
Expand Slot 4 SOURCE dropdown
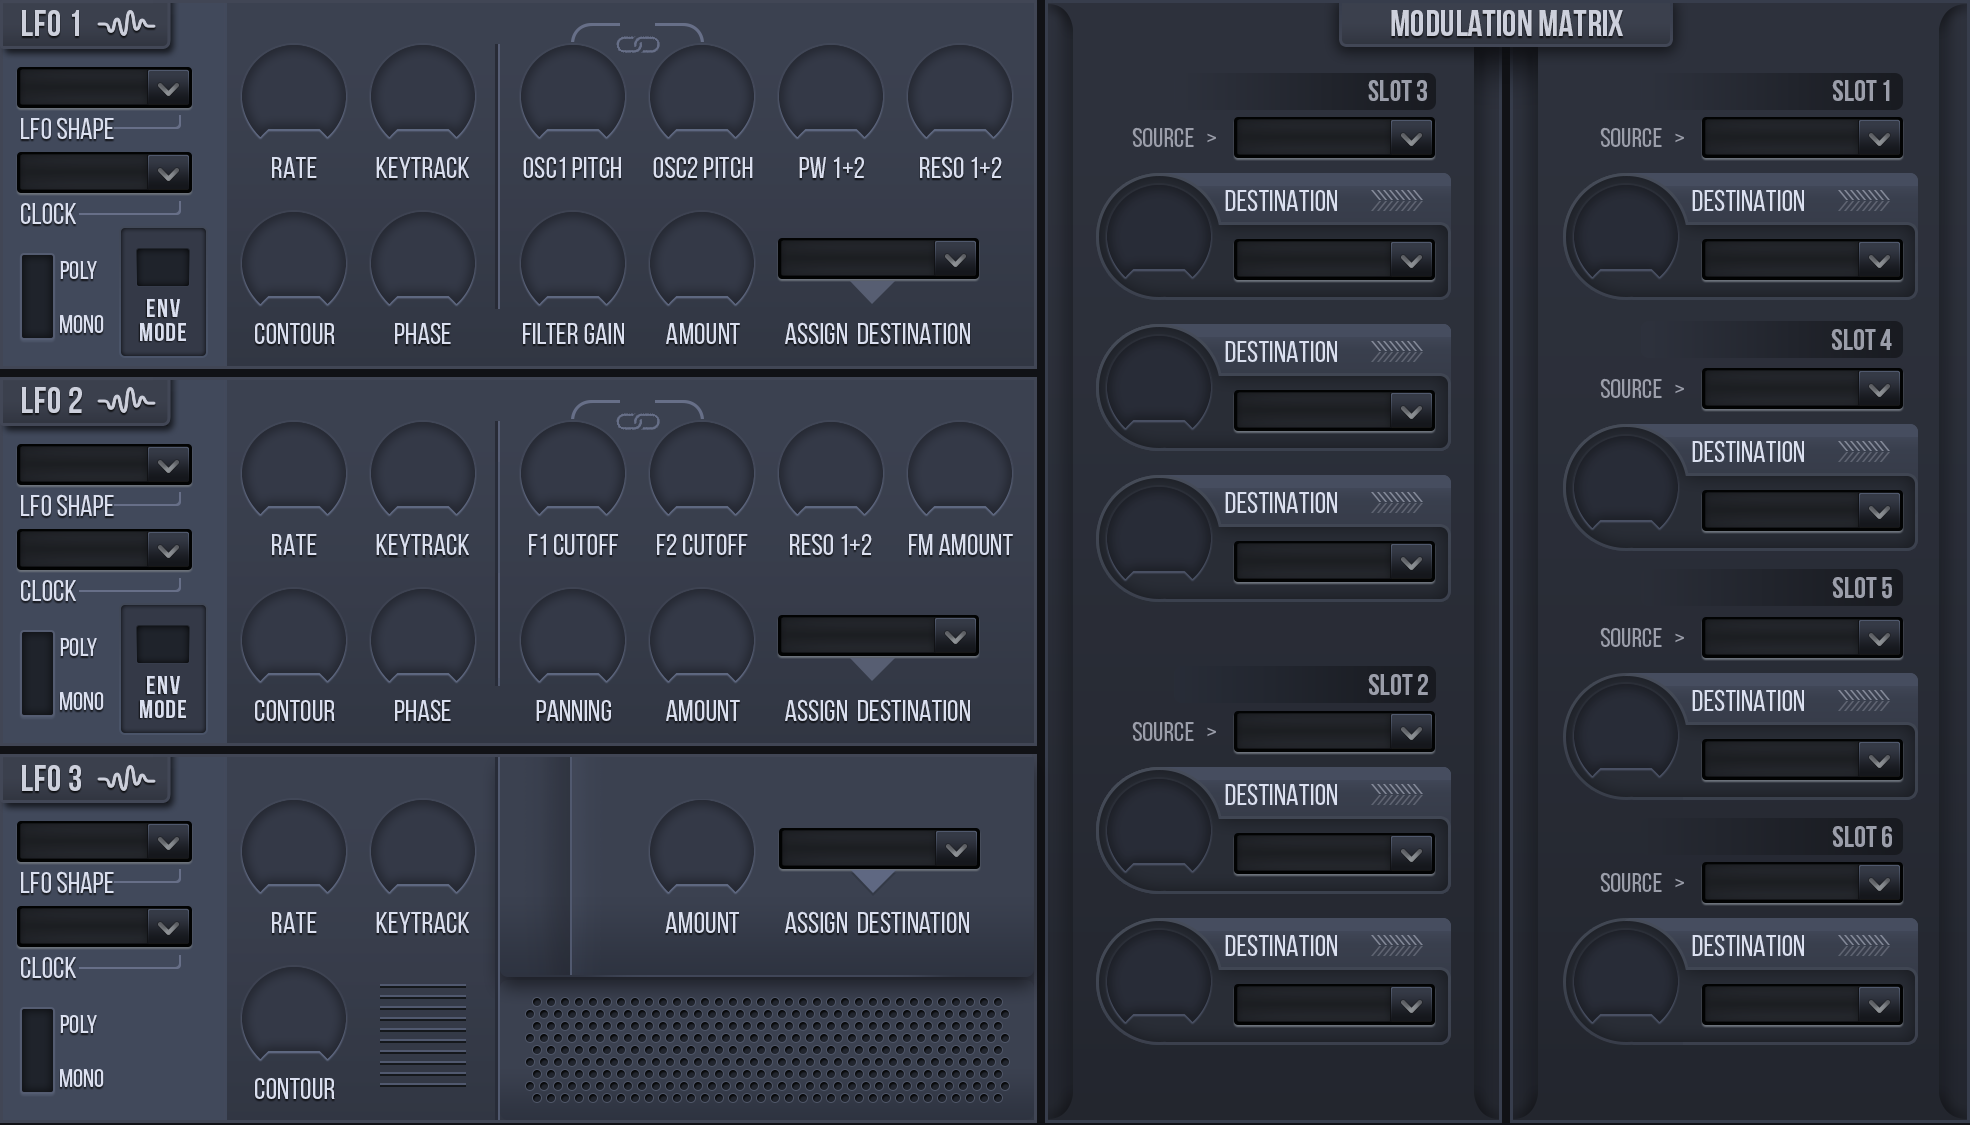tap(1802, 389)
